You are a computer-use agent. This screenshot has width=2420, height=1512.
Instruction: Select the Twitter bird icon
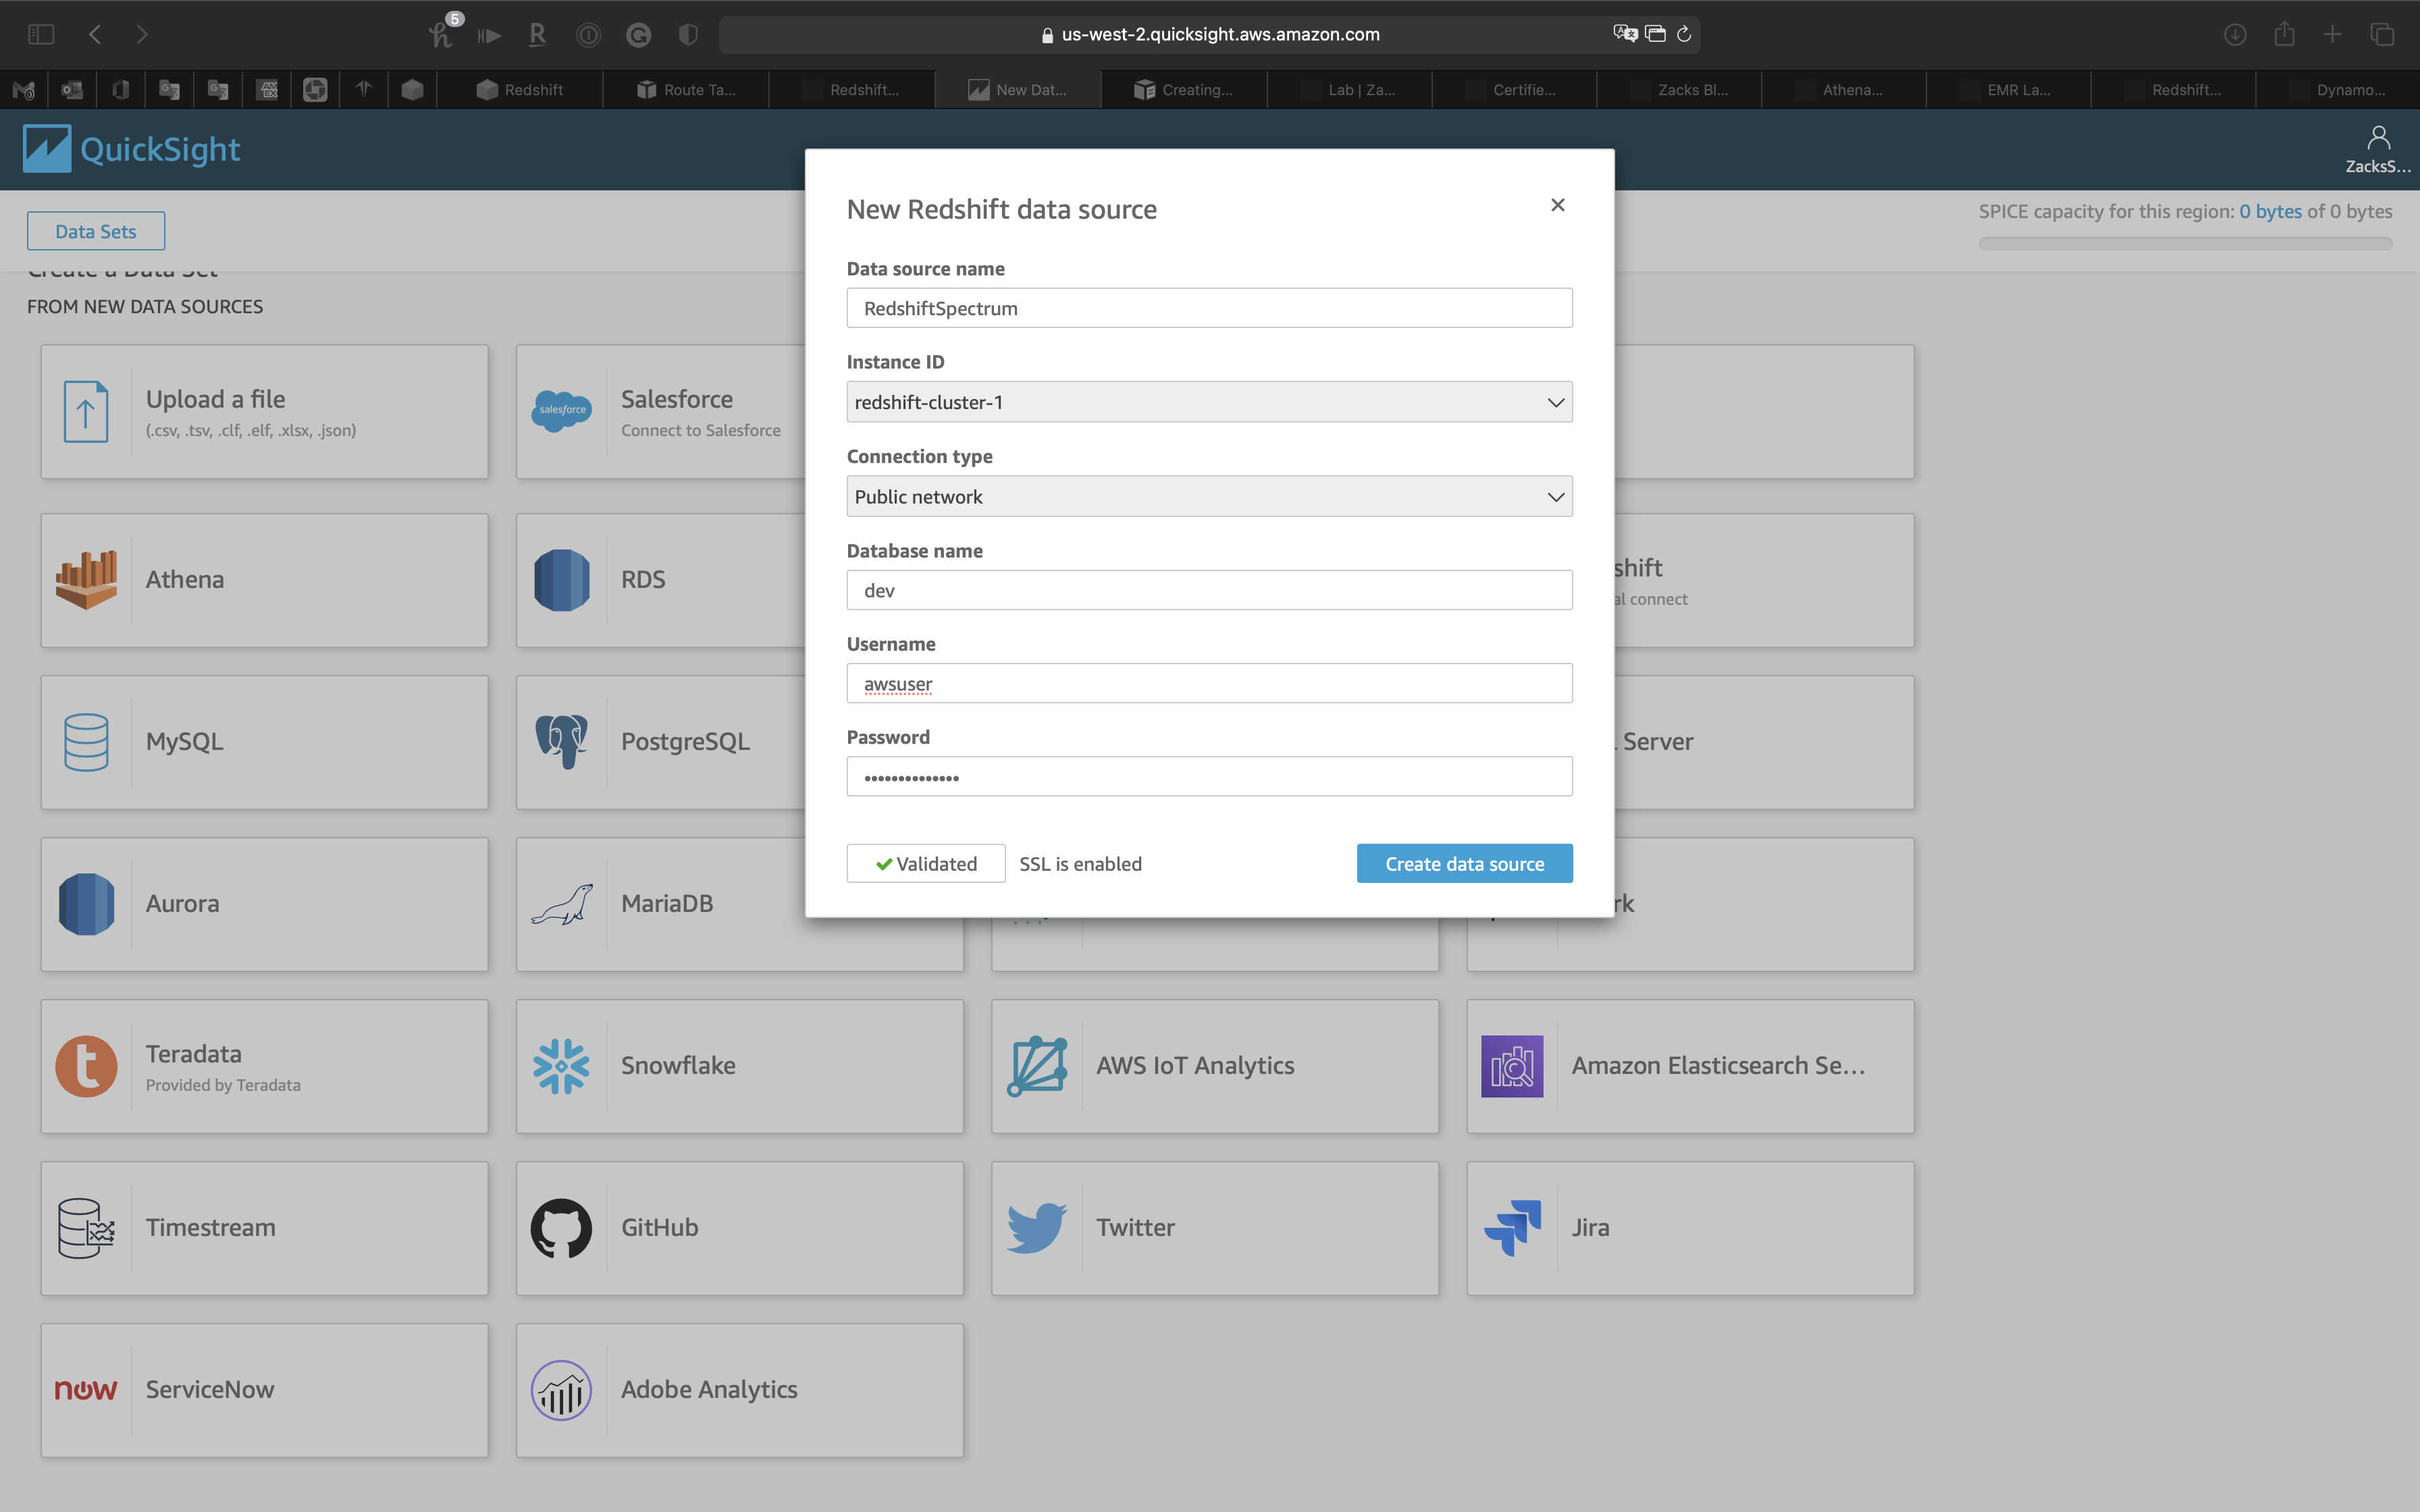[x=1036, y=1228]
